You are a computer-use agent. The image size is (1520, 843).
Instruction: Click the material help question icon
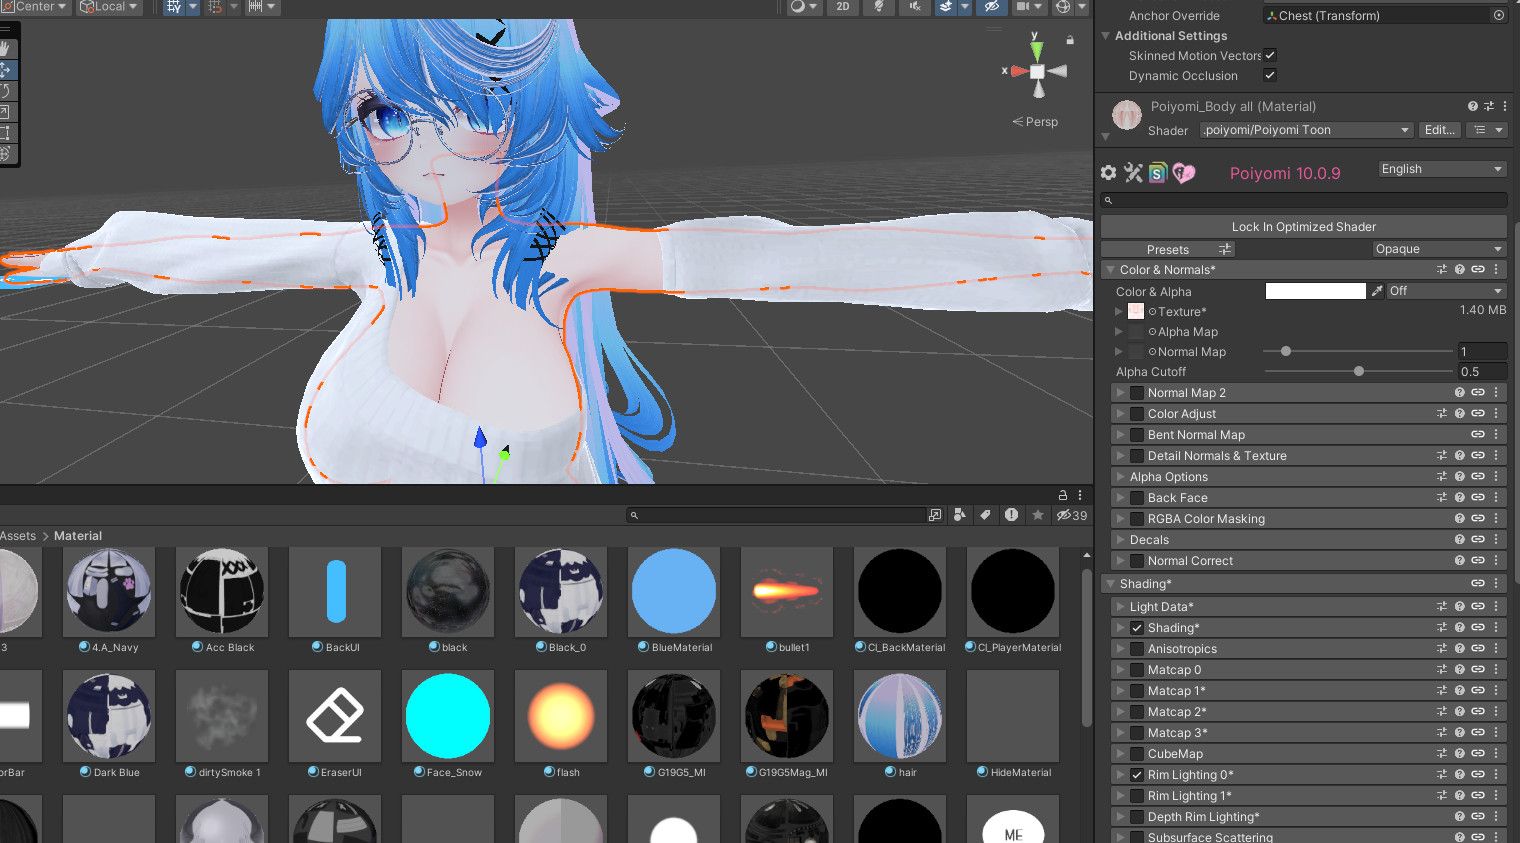pyautogui.click(x=1473, y=106)
